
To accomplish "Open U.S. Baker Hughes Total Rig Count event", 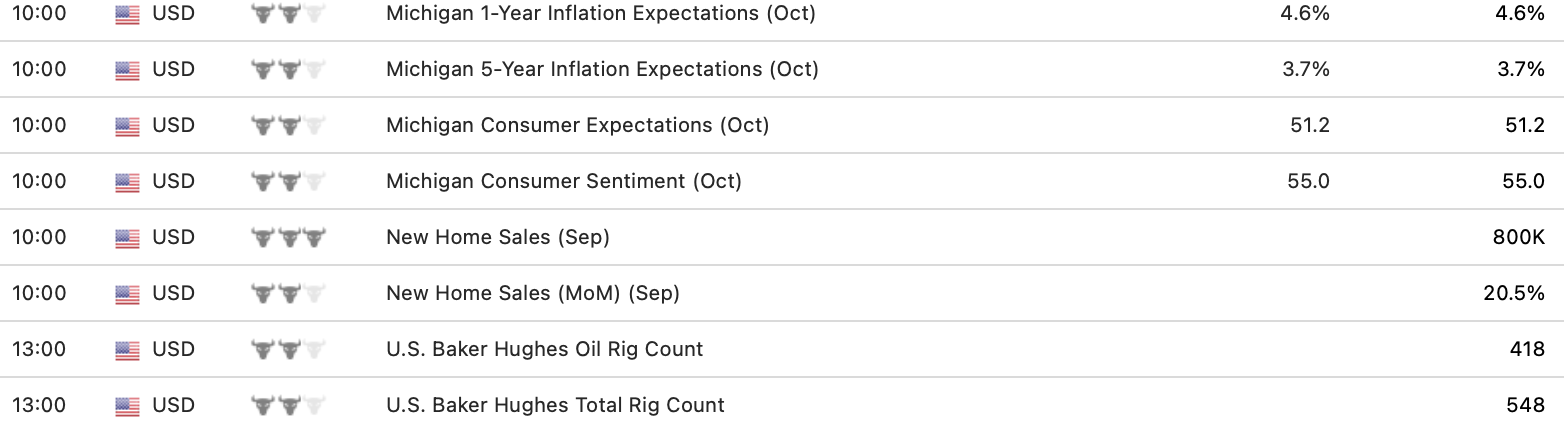I will 555,406.
